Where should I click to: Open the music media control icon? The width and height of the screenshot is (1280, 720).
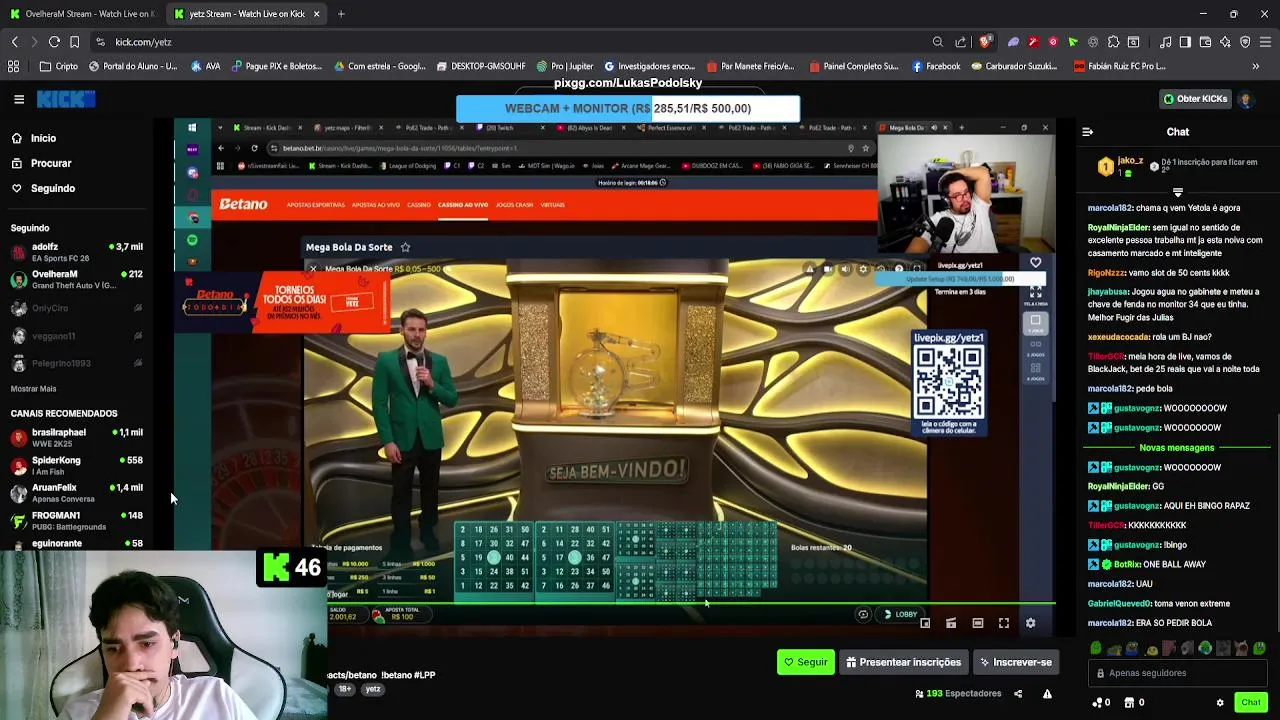(x=1165, y=42)
